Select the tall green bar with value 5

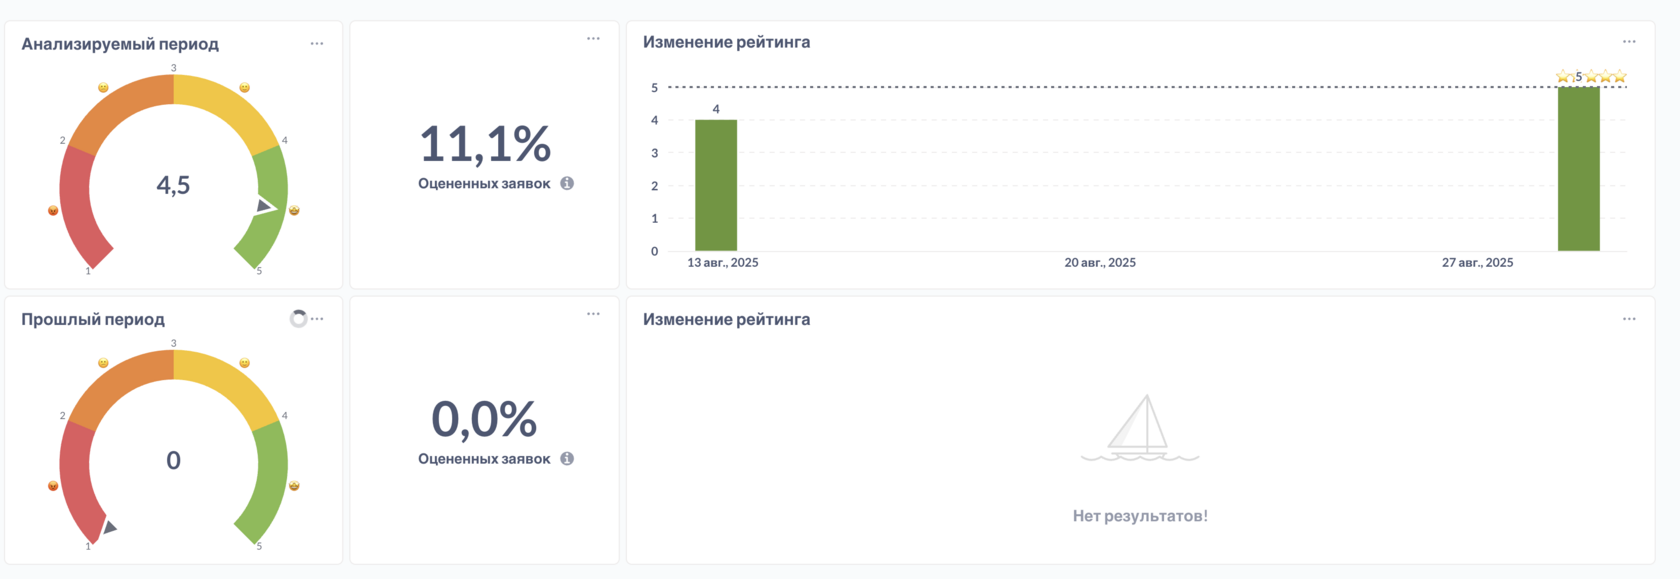tap(1578, 169)
